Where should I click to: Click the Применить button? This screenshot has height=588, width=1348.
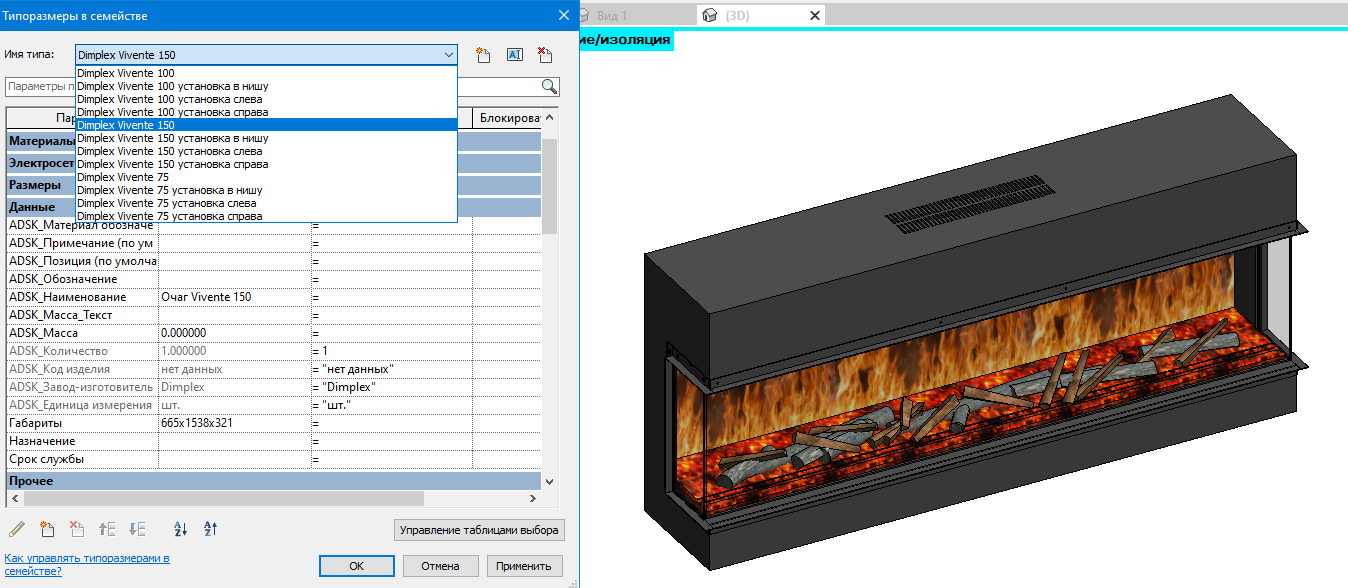pos(525,566)
